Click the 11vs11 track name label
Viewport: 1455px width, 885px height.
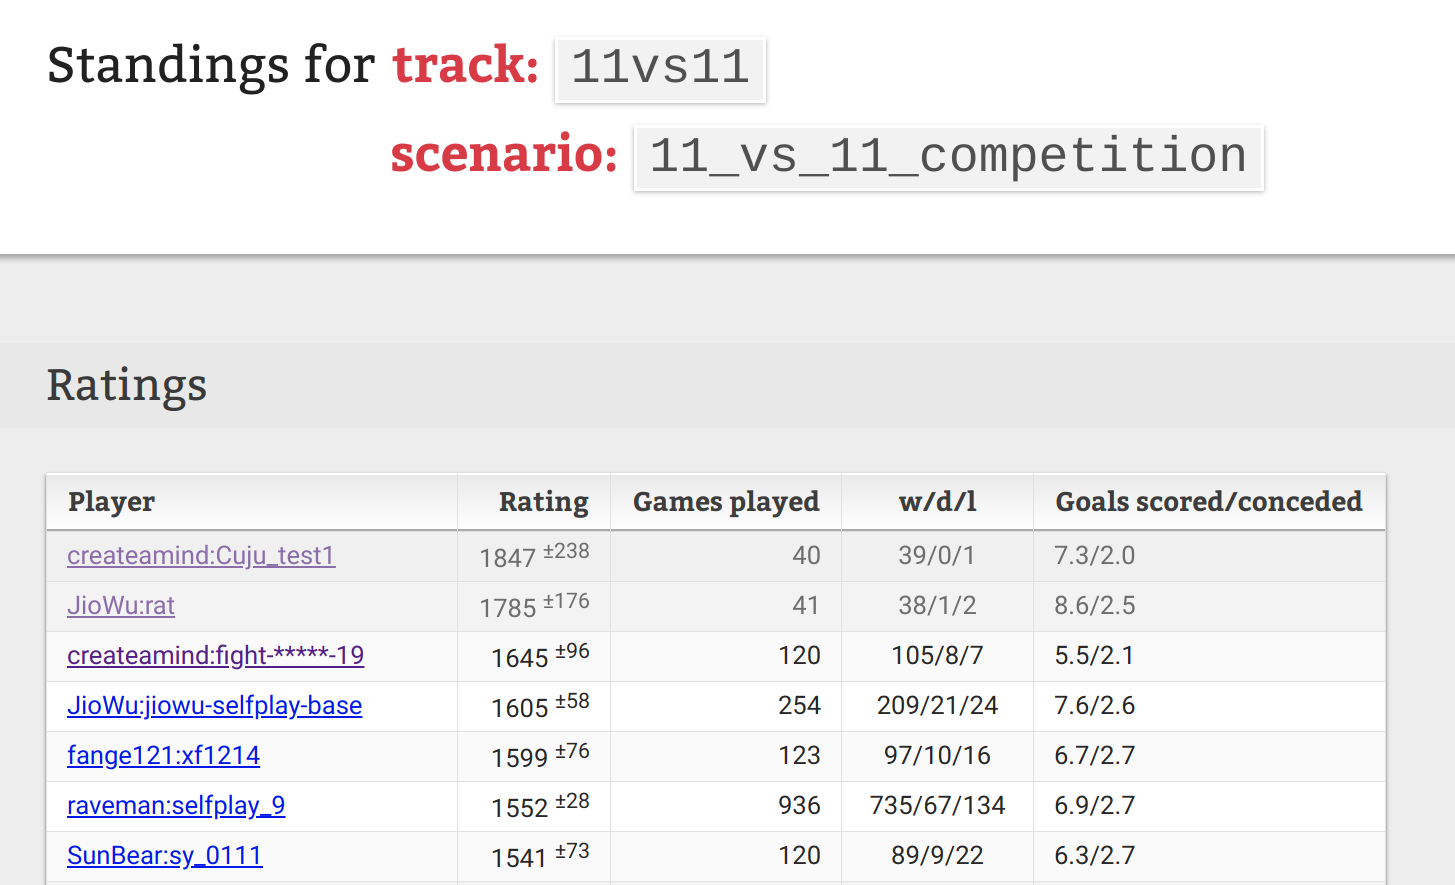click(660, 69)
